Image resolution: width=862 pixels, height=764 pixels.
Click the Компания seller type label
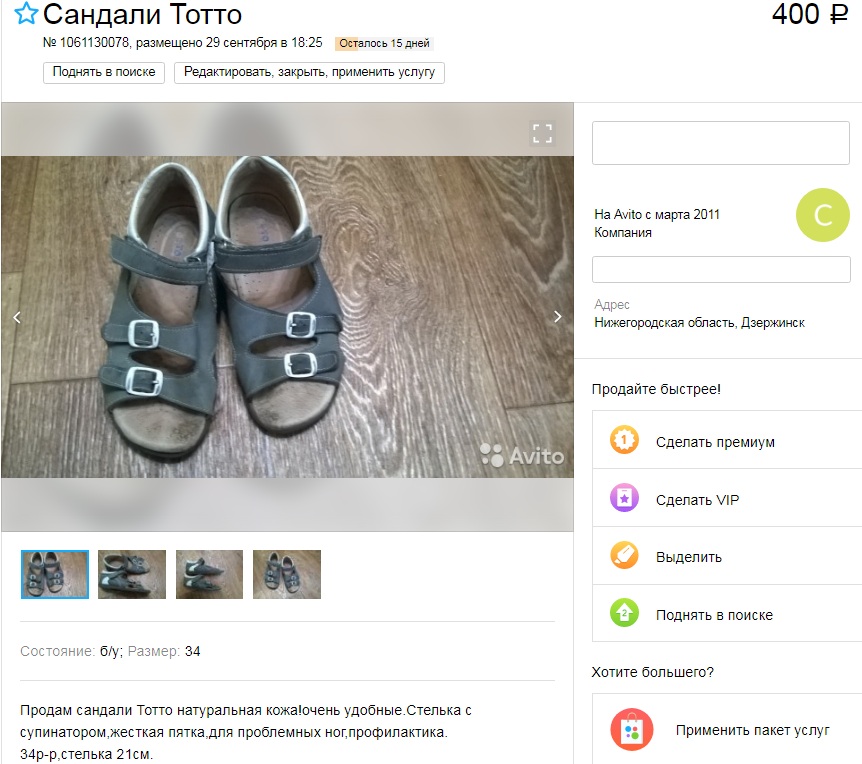(x=623, y=232)
